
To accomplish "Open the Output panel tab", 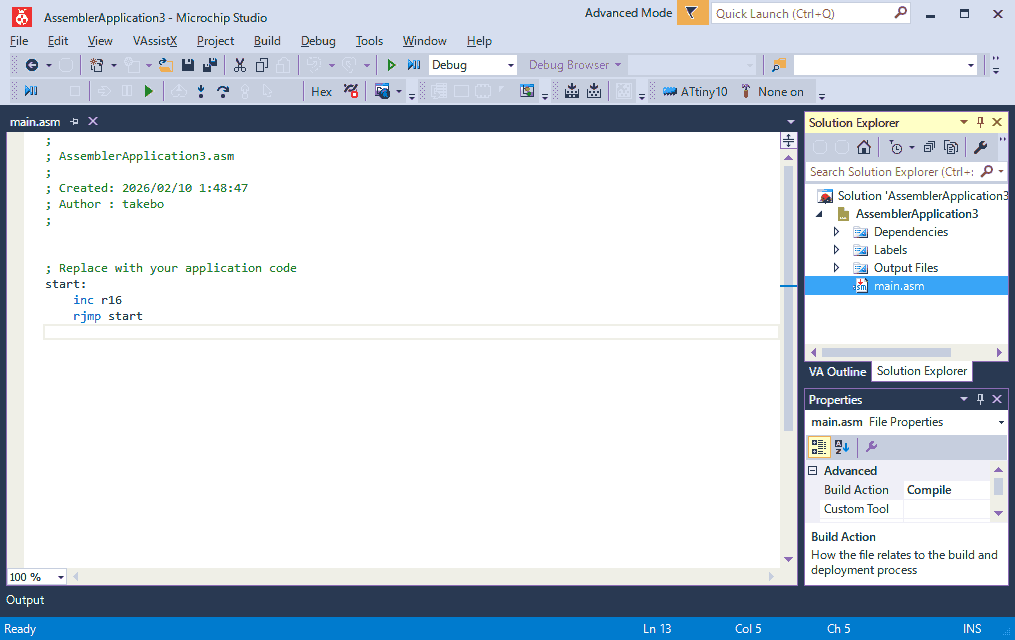I will [x=25, y=600].
